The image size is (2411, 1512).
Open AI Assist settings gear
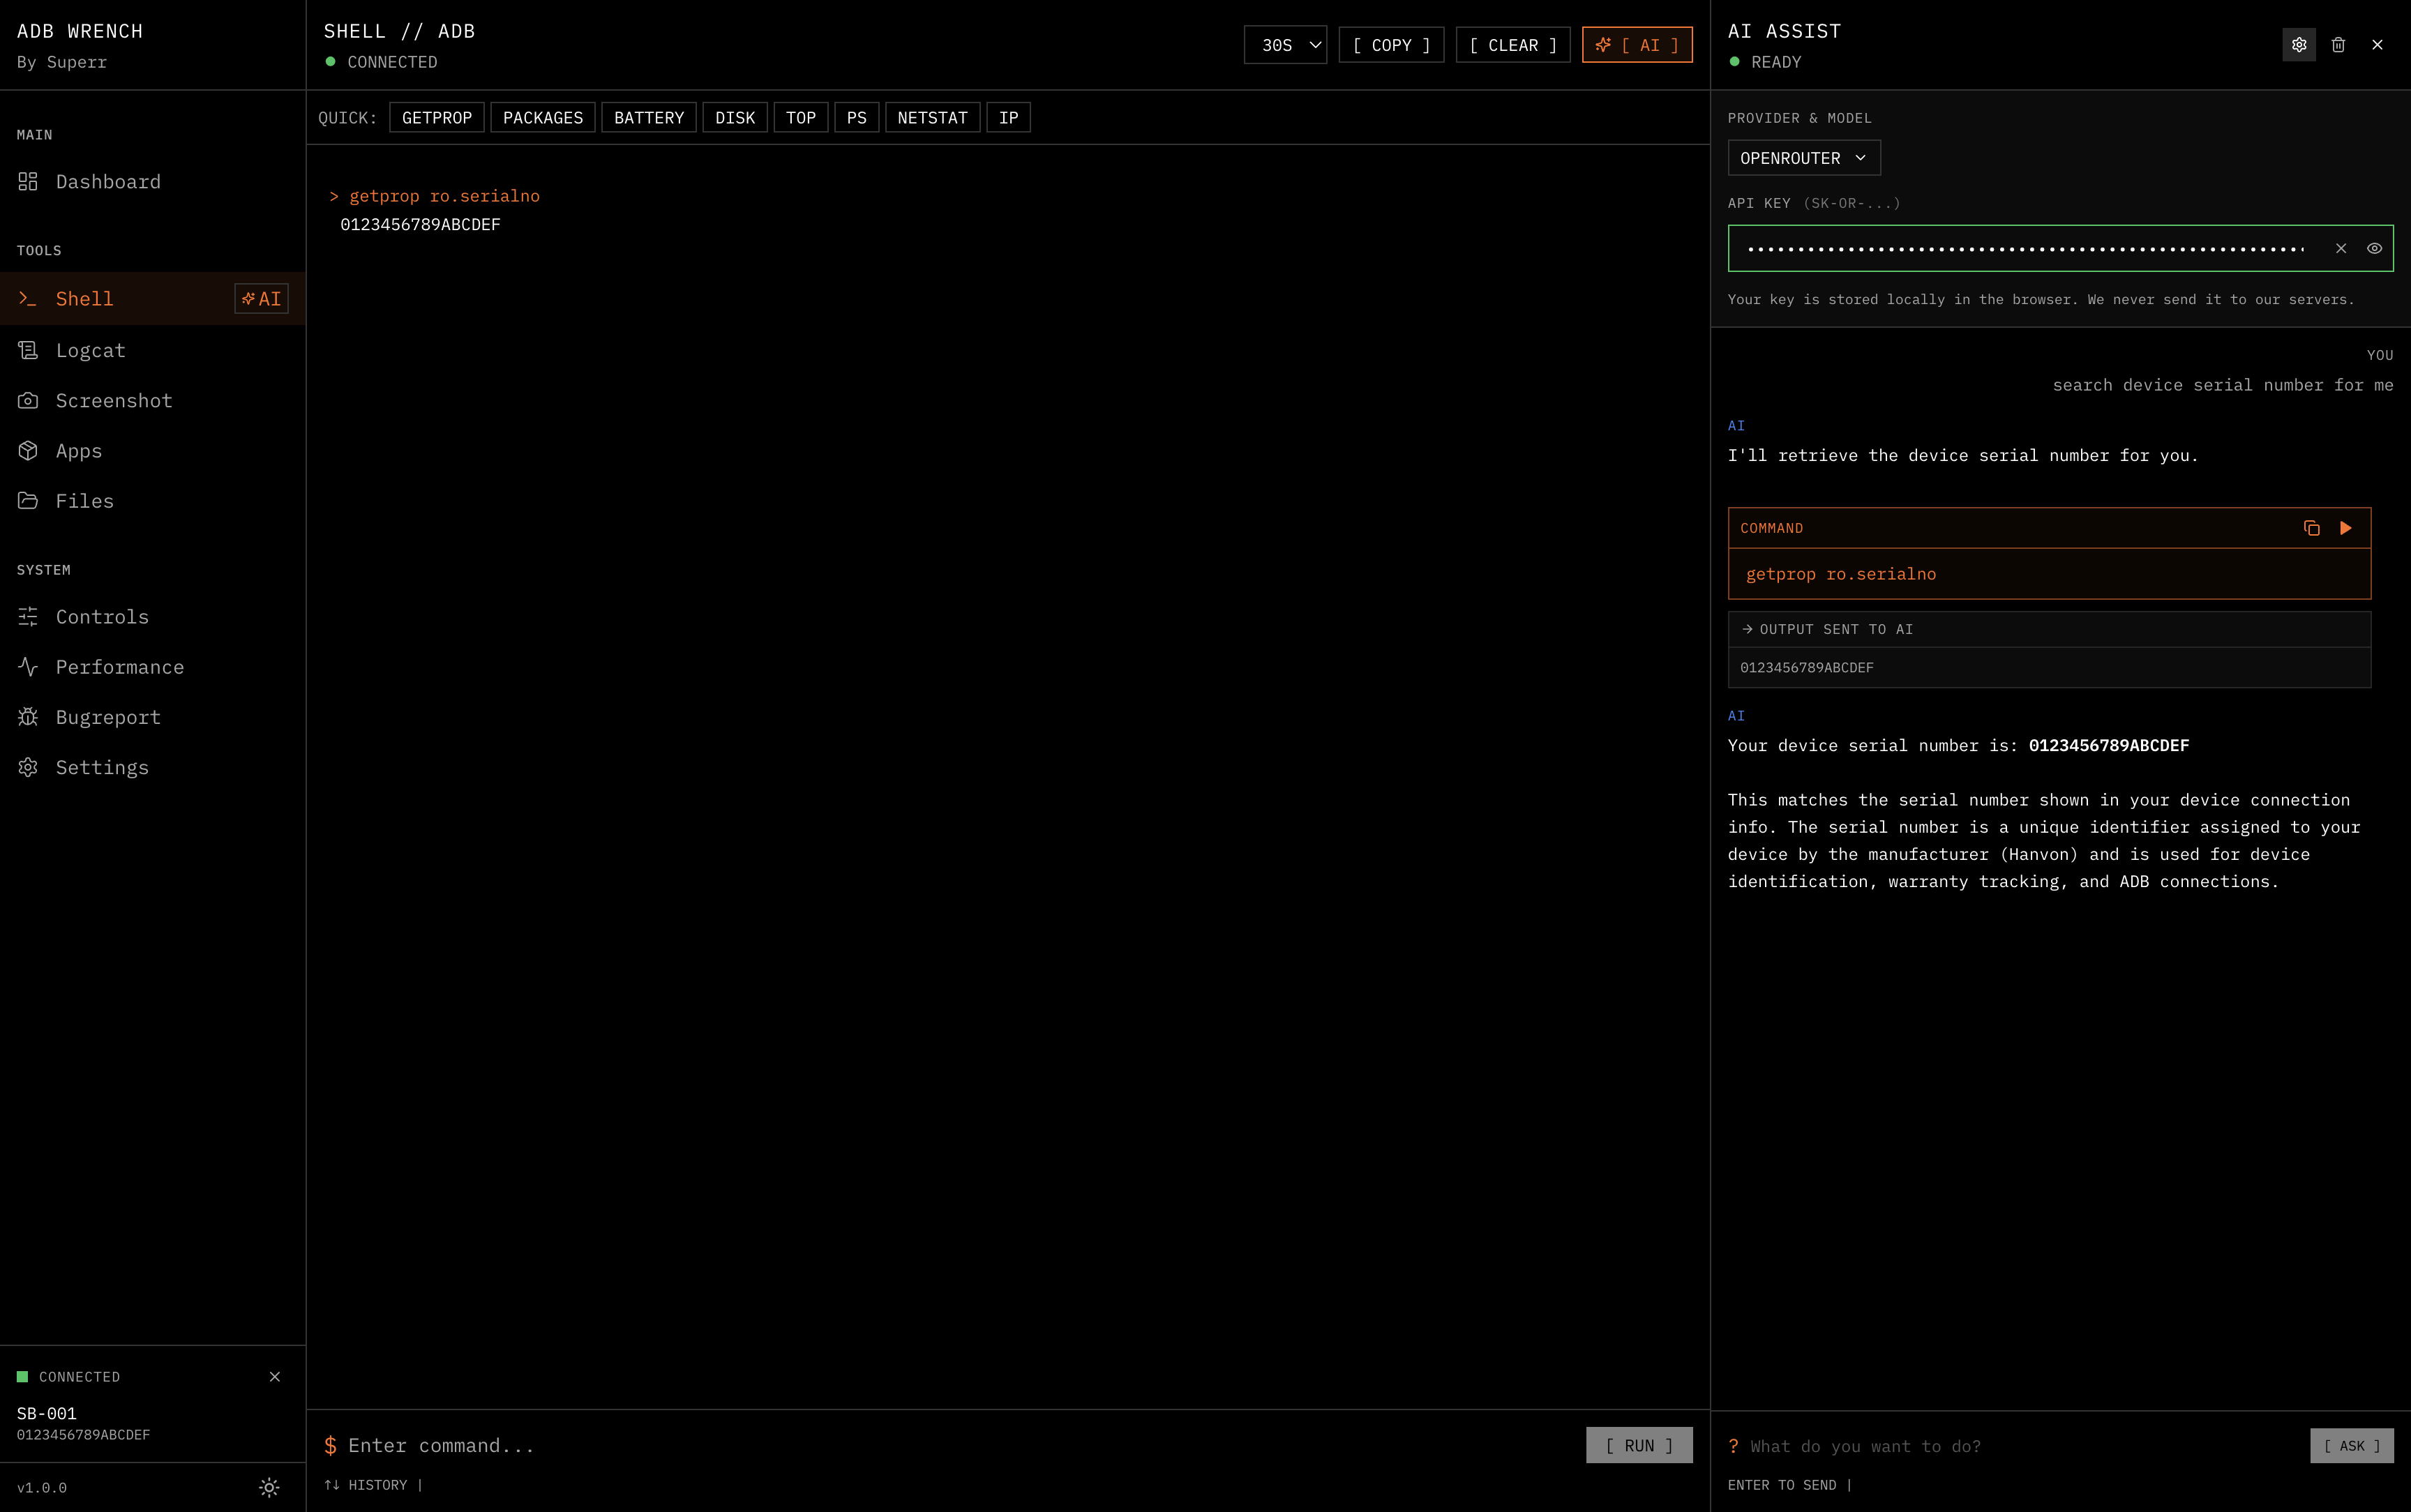coord(2299,44)
